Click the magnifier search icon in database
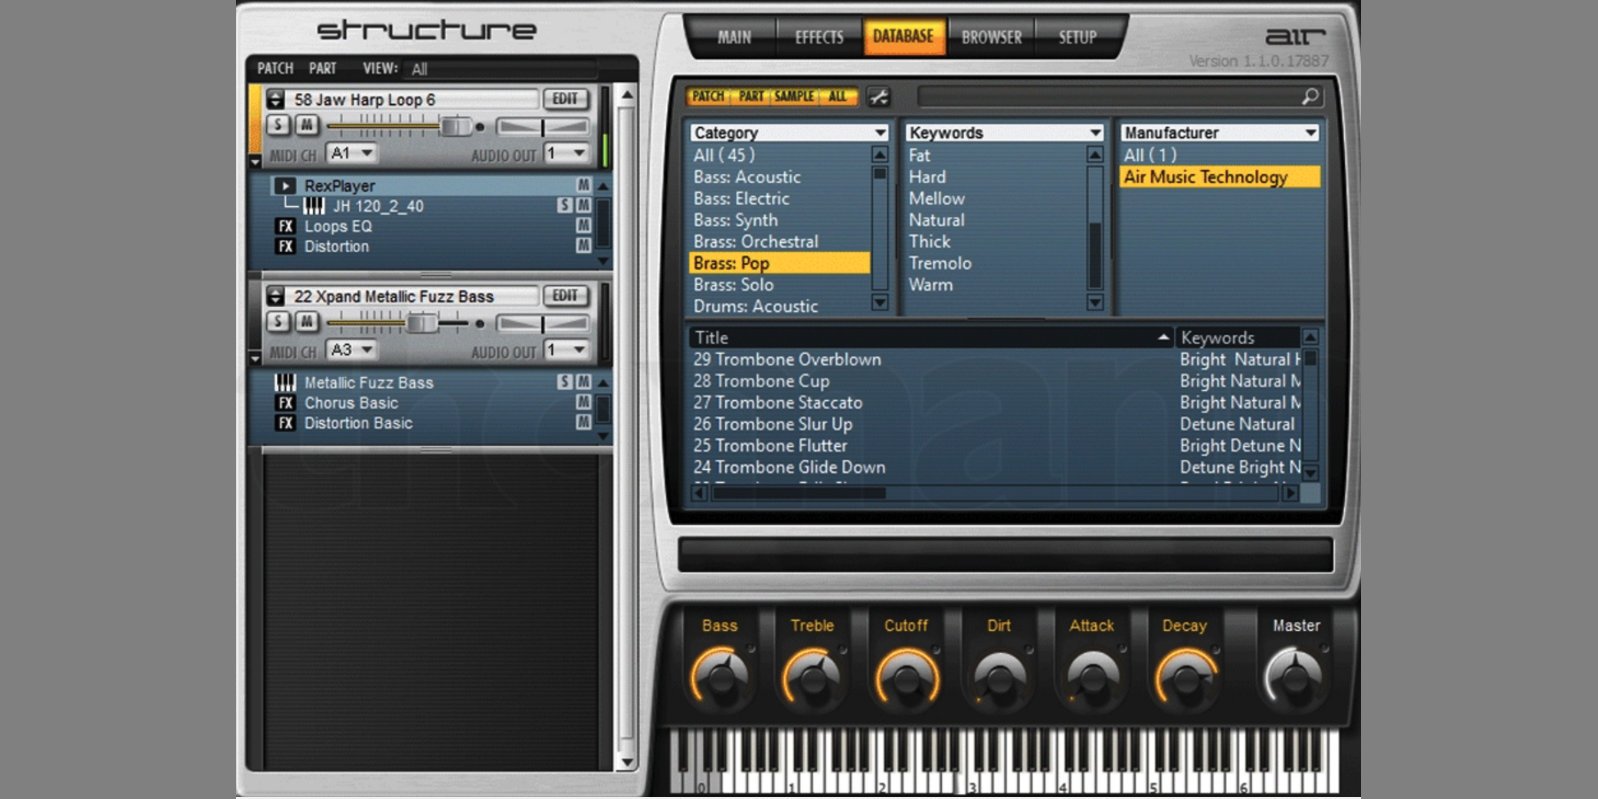 [x=1310, y=96]
